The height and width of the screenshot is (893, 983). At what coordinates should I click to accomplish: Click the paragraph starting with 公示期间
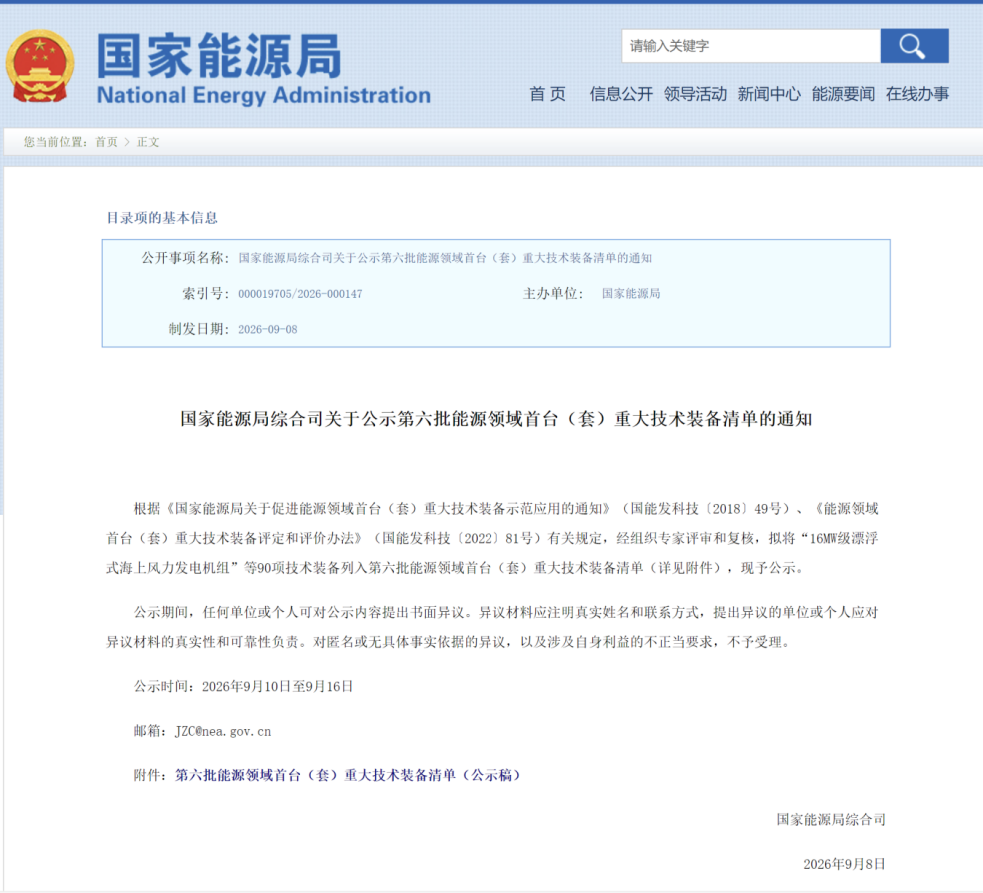pyautogui.click(x=492, y=627)
